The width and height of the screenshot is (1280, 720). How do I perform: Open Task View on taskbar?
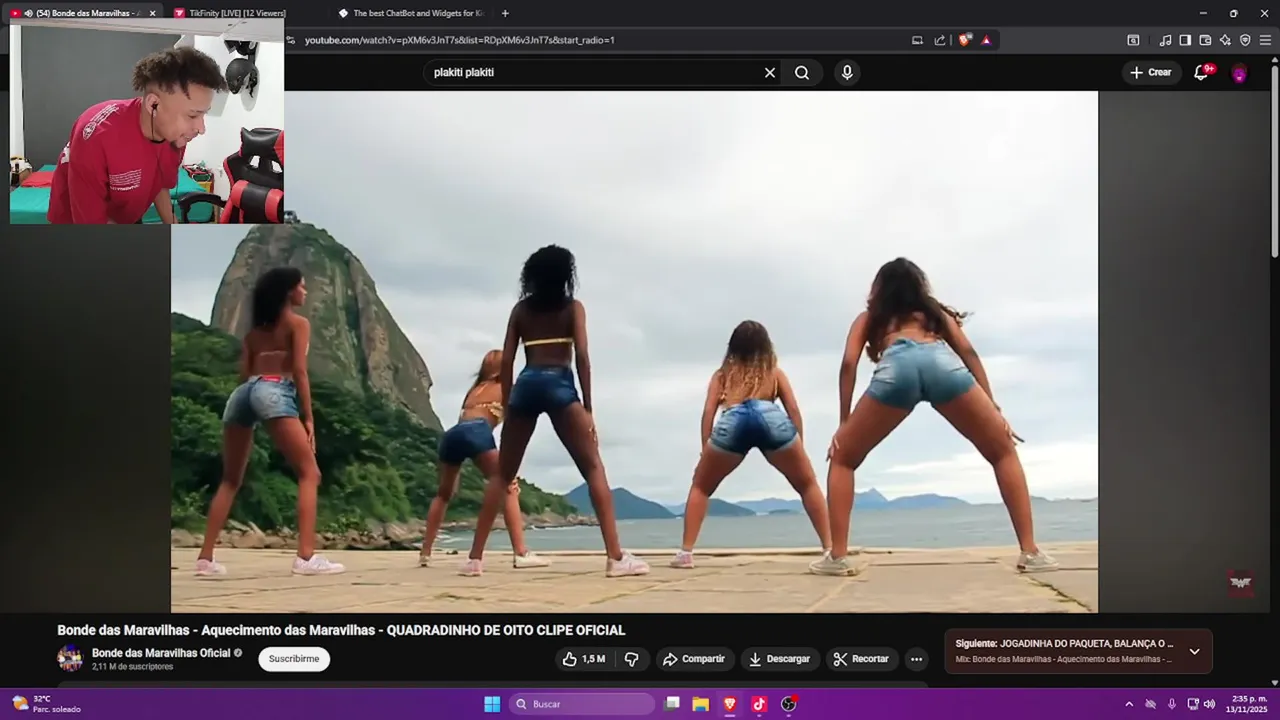[672, 704]
